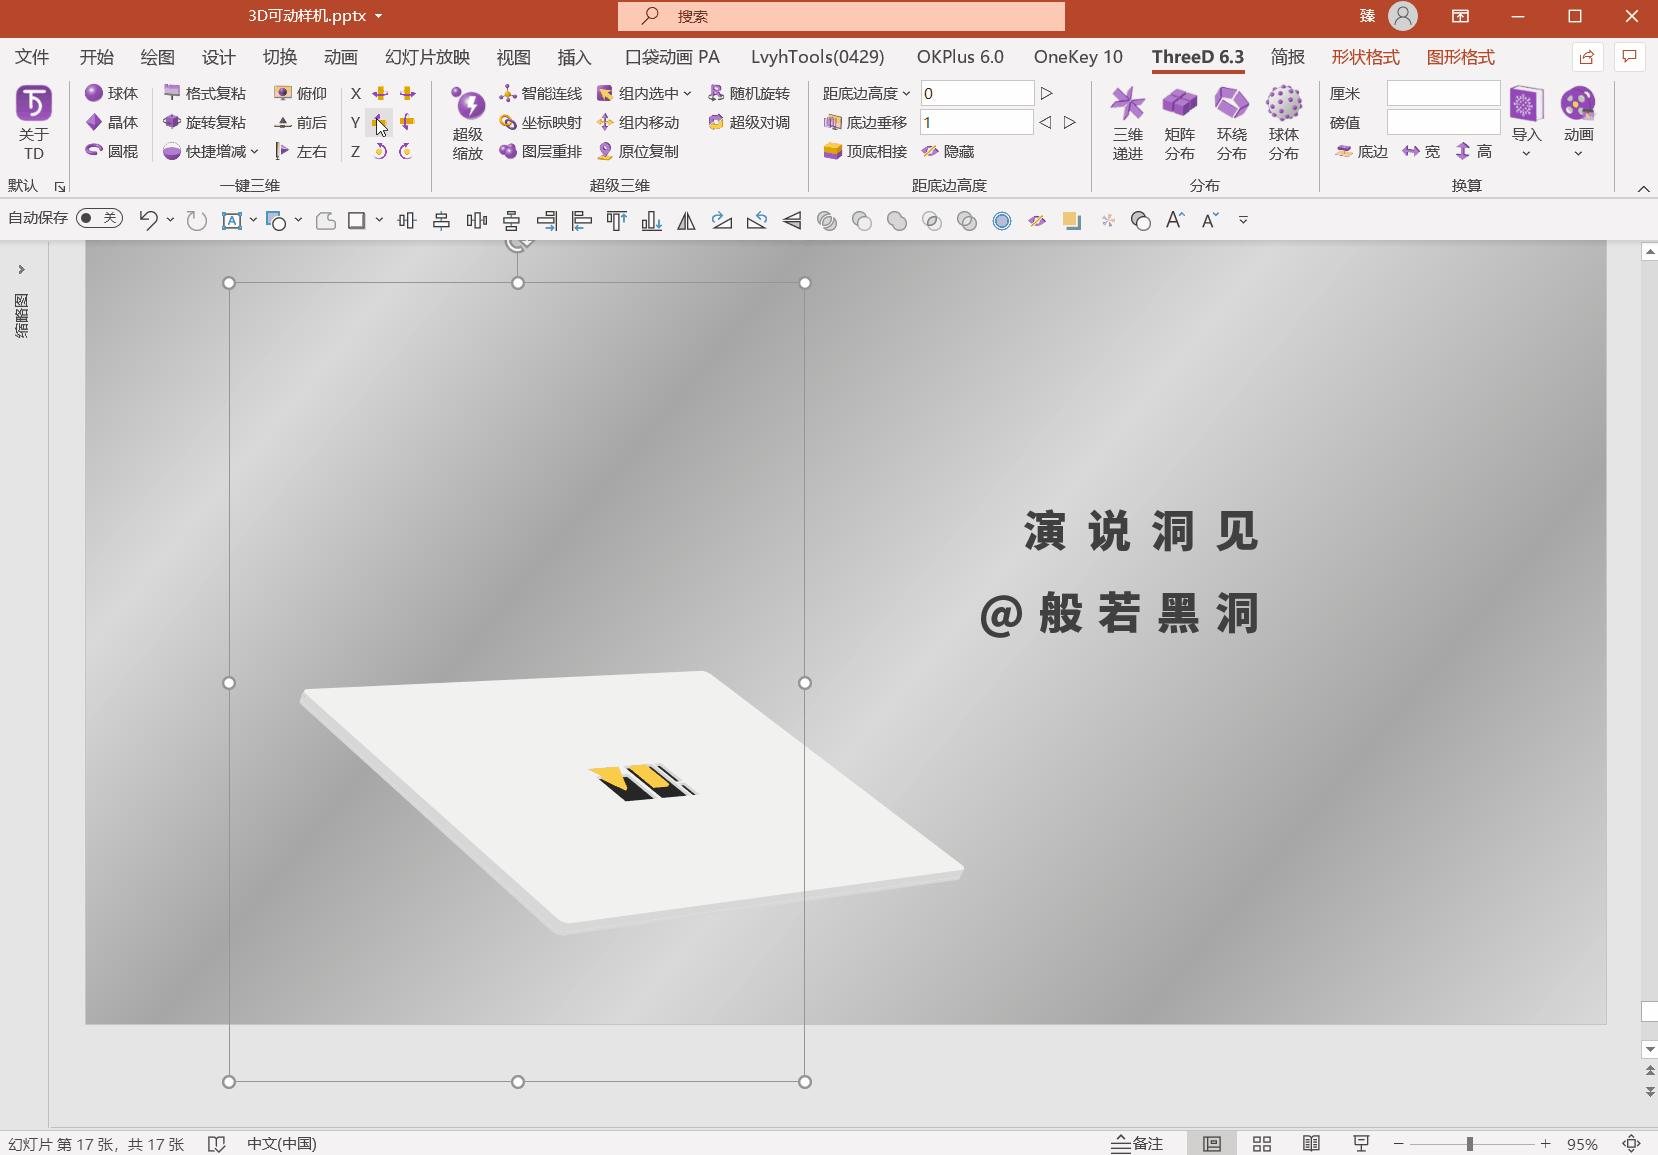Open the 口袋动画 PA tab
The height and width of the screenshot is (1155, 1658).
click(x=672, y=57)
